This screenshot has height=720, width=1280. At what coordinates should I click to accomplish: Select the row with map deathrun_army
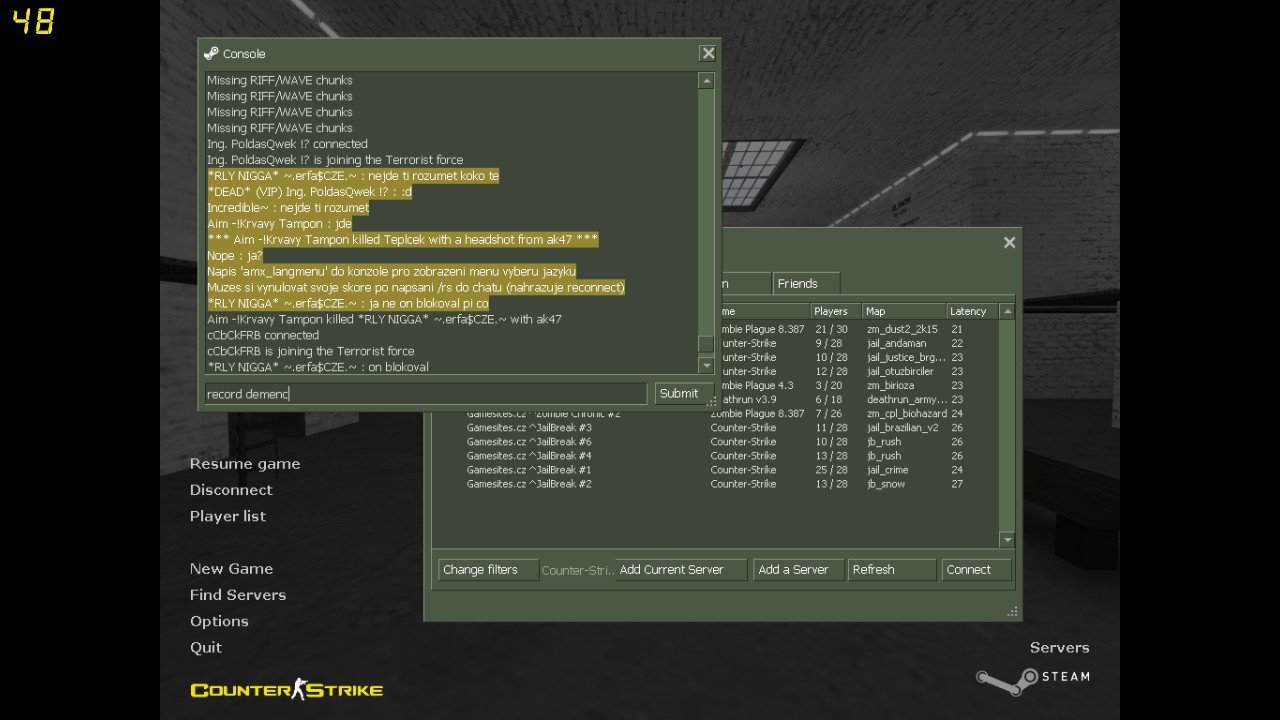pyautogui.click(x=858, y=399)
